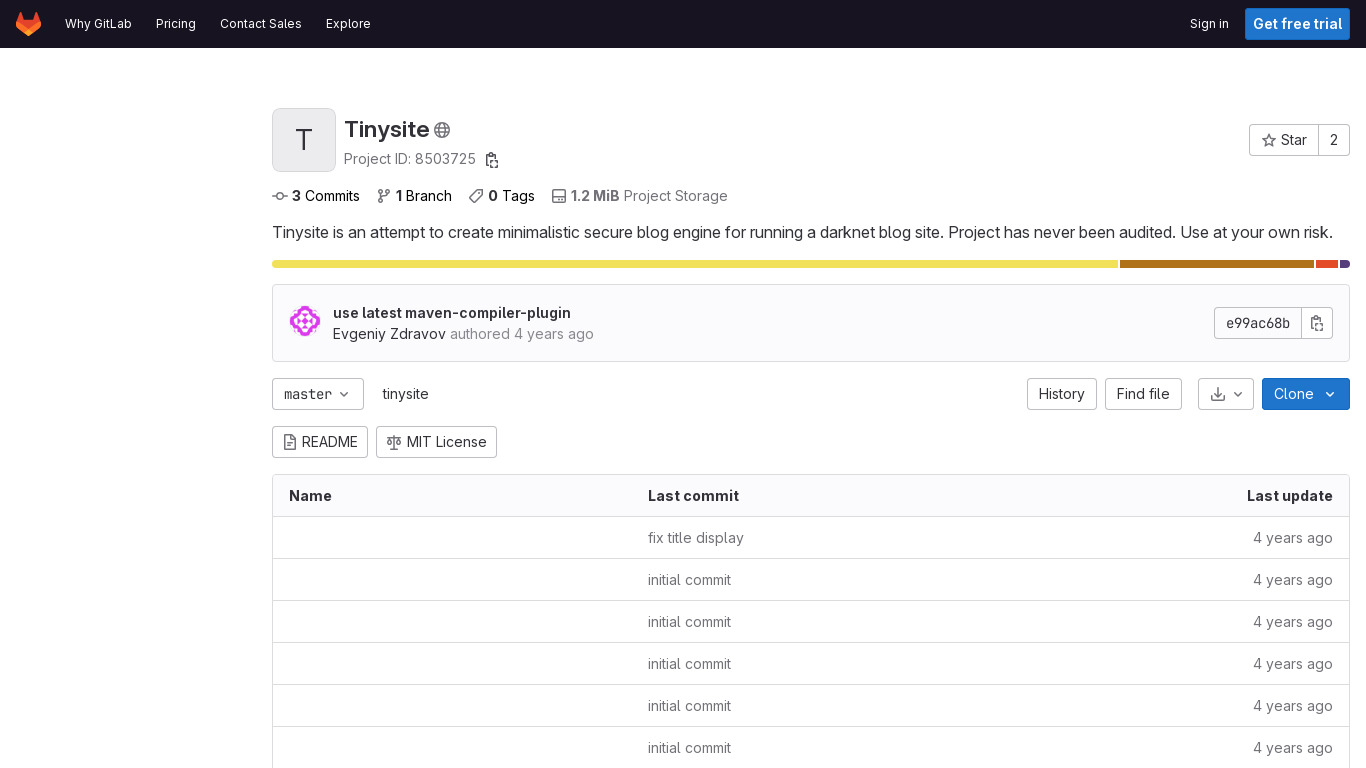
Task: Open the Explore menu item
Action: (348, 24)
